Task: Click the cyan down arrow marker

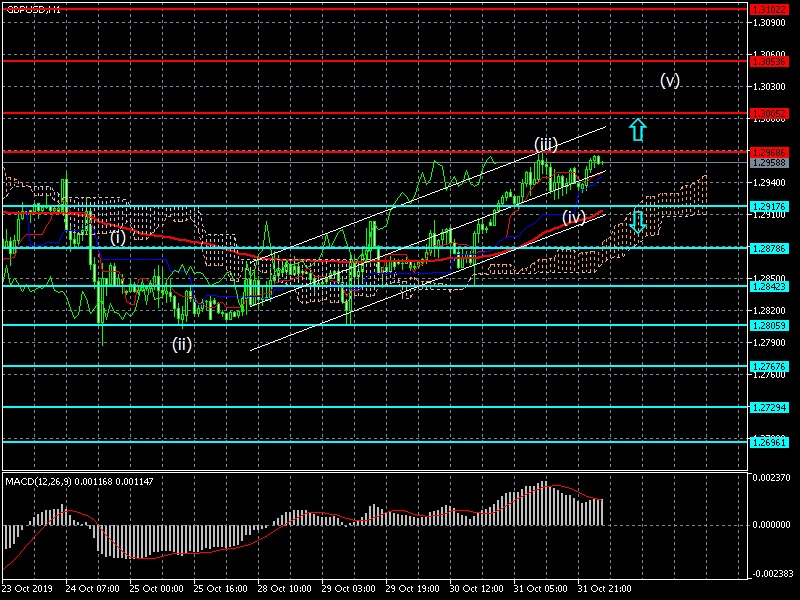Action: (x=637, y=223)
